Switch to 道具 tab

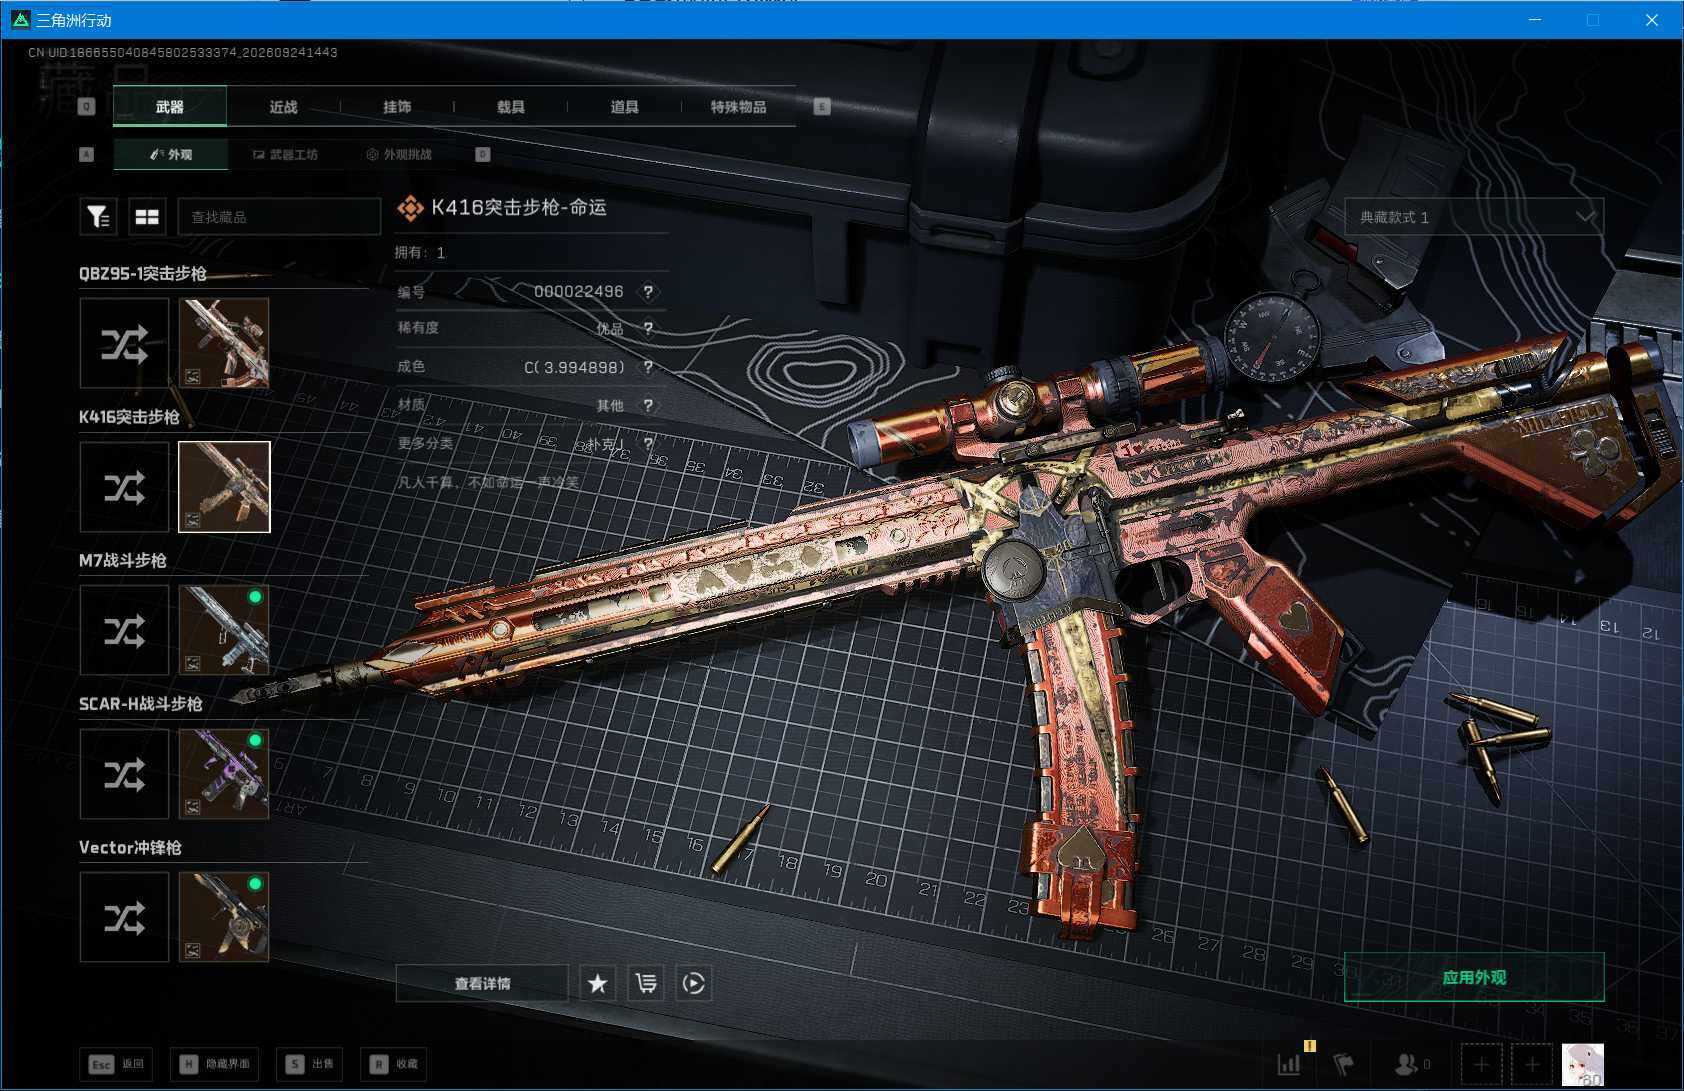coord(625,106)
